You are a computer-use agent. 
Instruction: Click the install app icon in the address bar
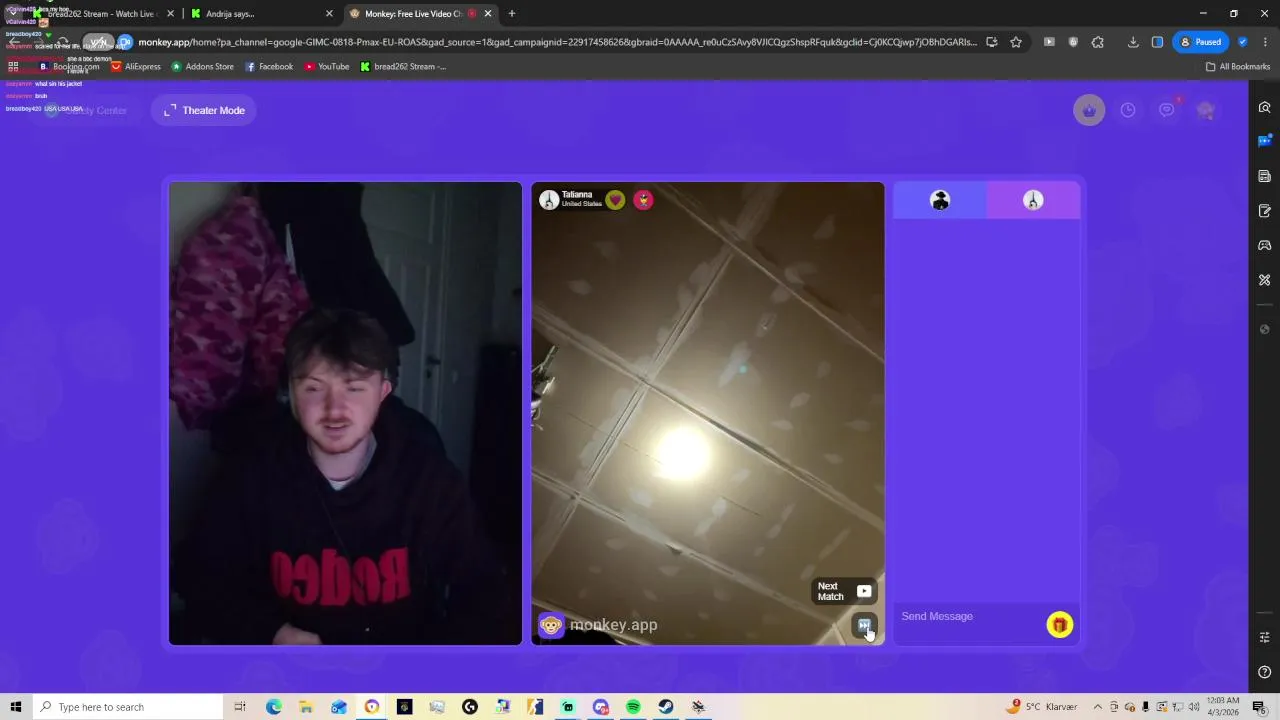(x=991, y=42)
